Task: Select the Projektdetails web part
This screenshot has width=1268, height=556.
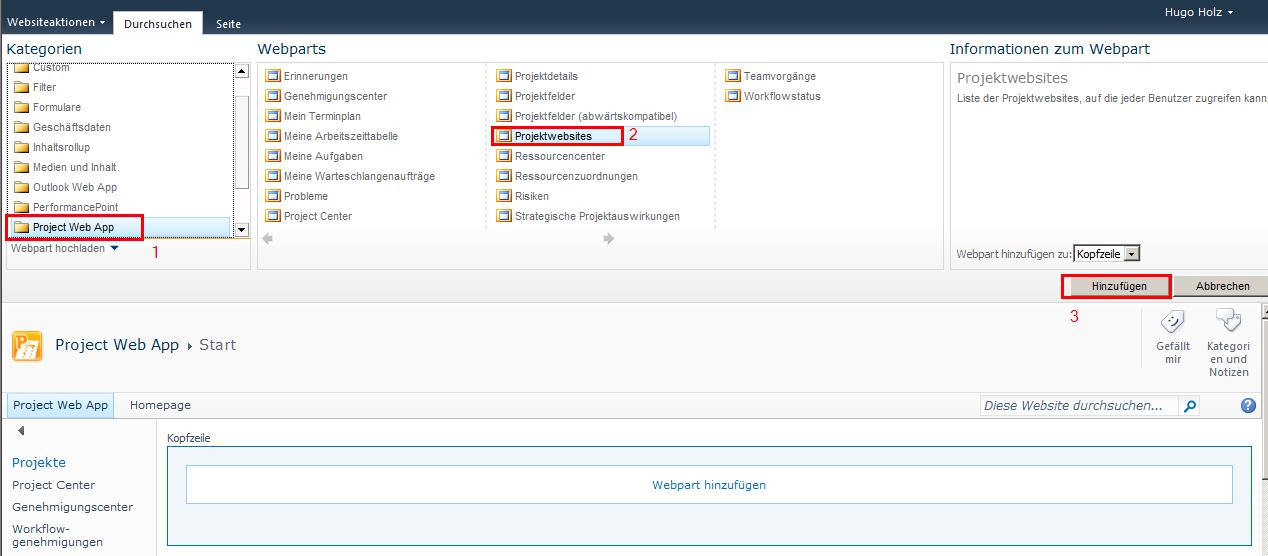Action: point(538,76)
